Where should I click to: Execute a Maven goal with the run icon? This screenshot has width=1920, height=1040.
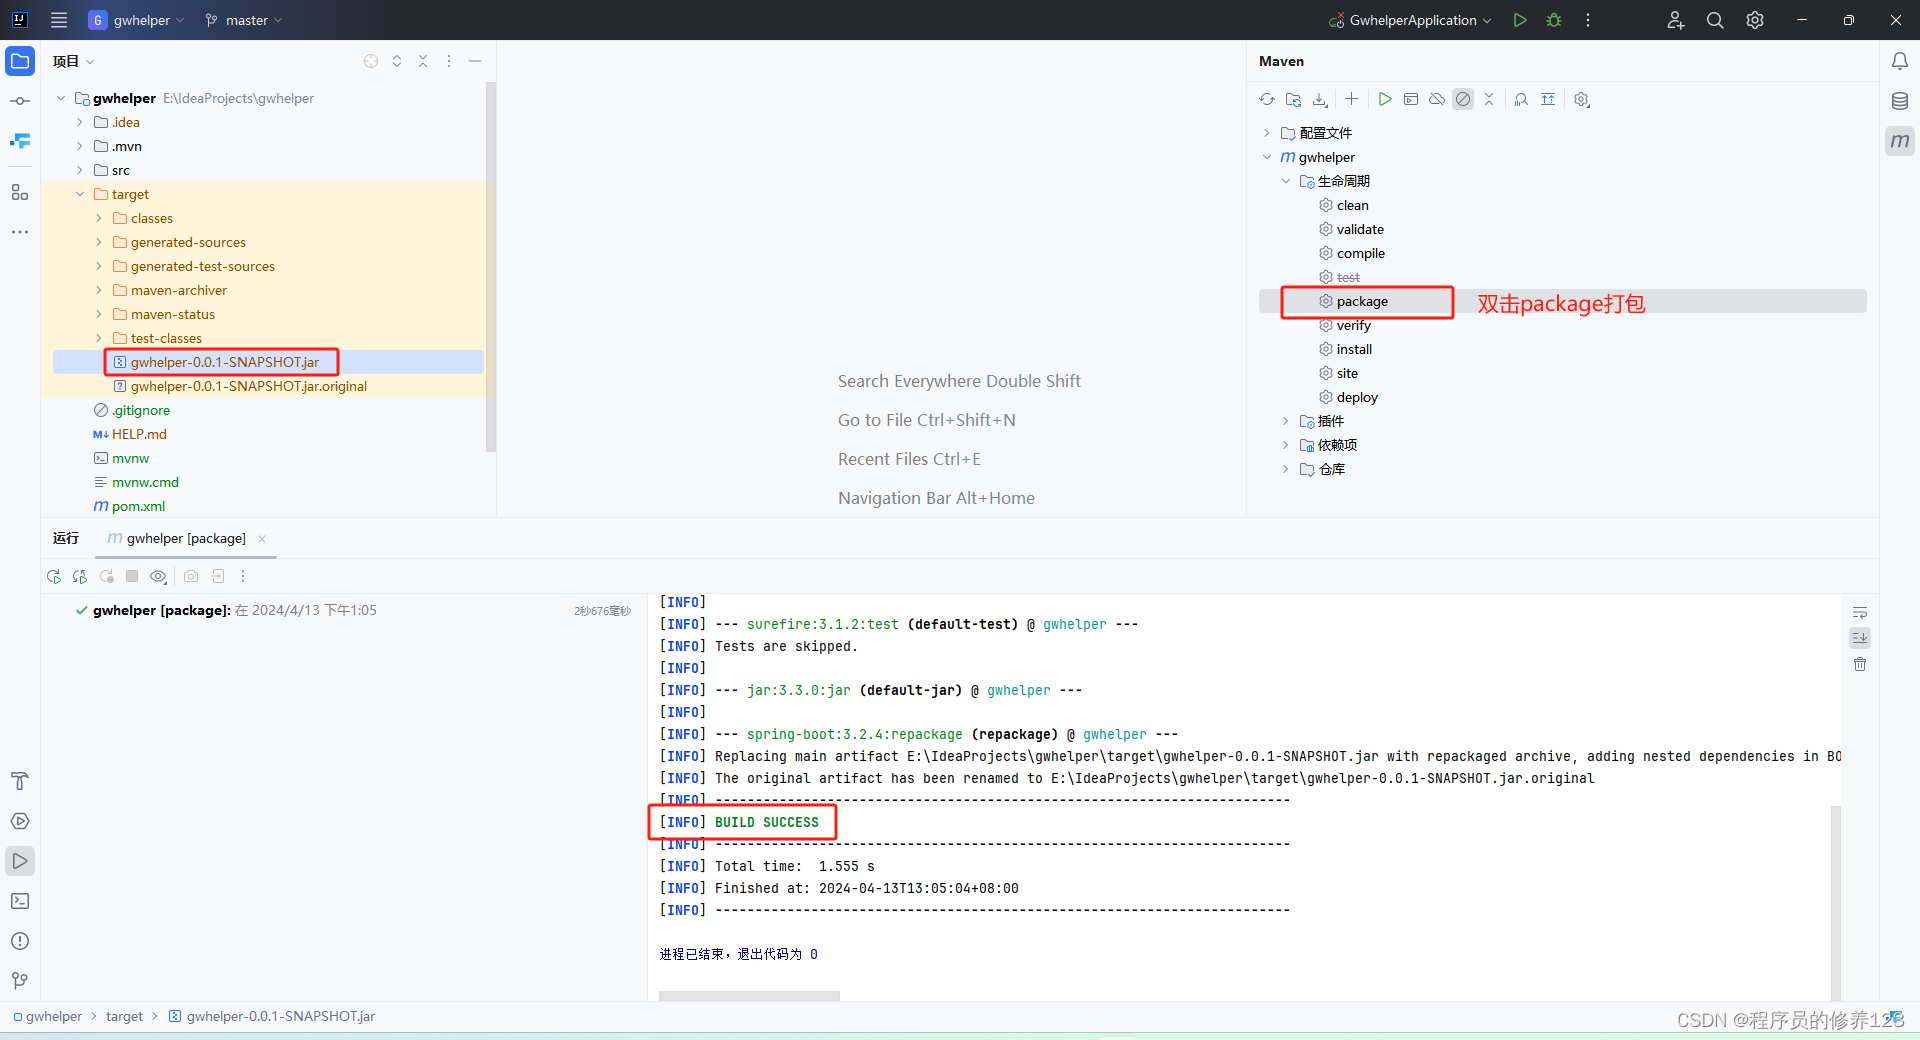point(1385,99)
